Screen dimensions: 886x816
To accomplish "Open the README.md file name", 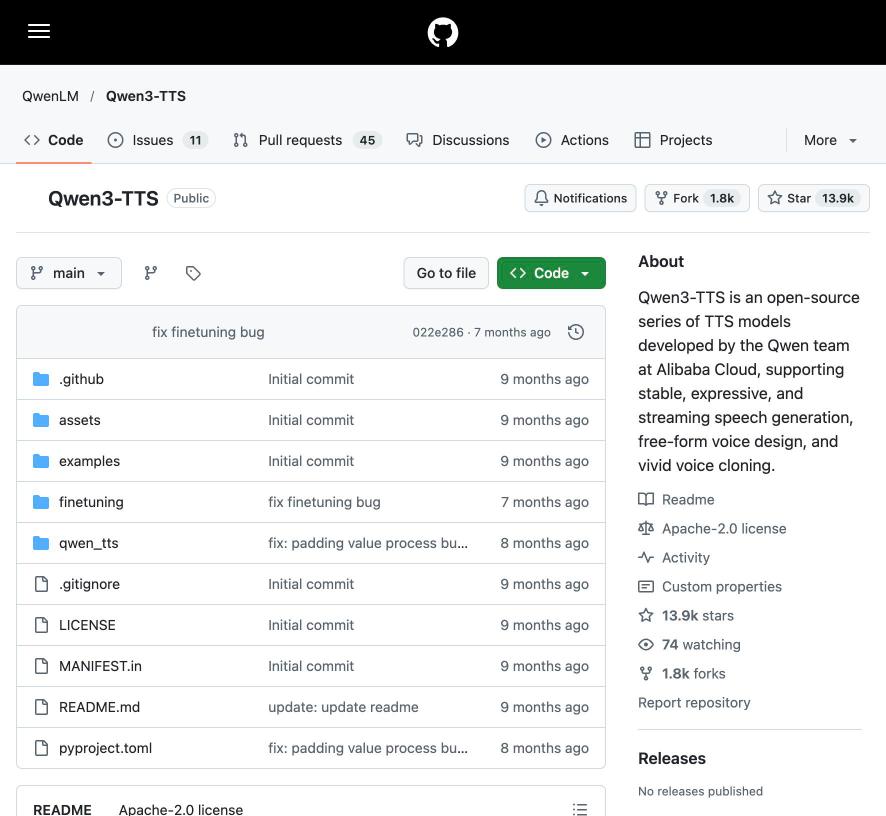I will click(99, 707).
